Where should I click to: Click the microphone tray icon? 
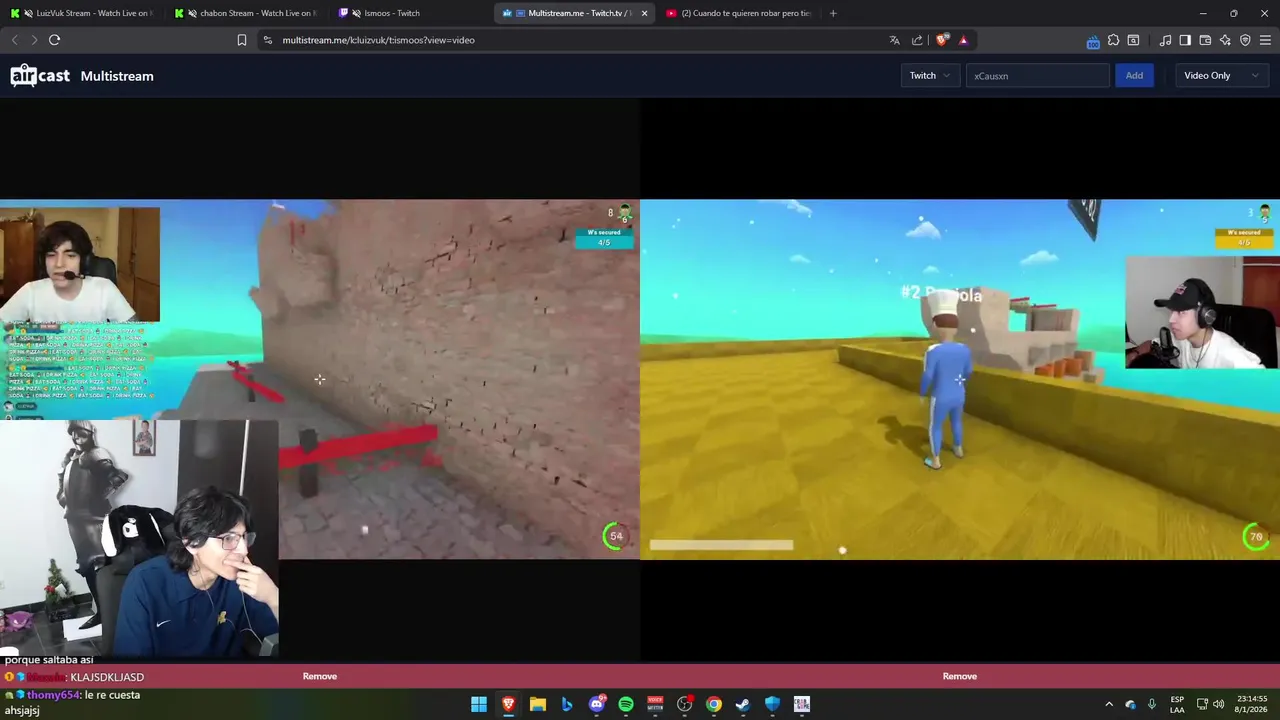pyautogui.click(x=1152, y=704)
